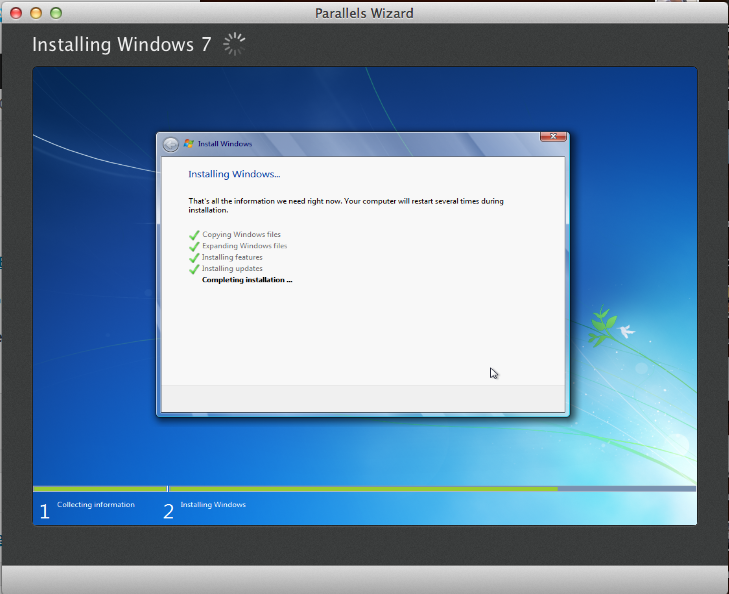The height and width of the screenshot is (594, 729).
Task: Click checkmark beside Copying Windows files
Action: click(194, 235)
